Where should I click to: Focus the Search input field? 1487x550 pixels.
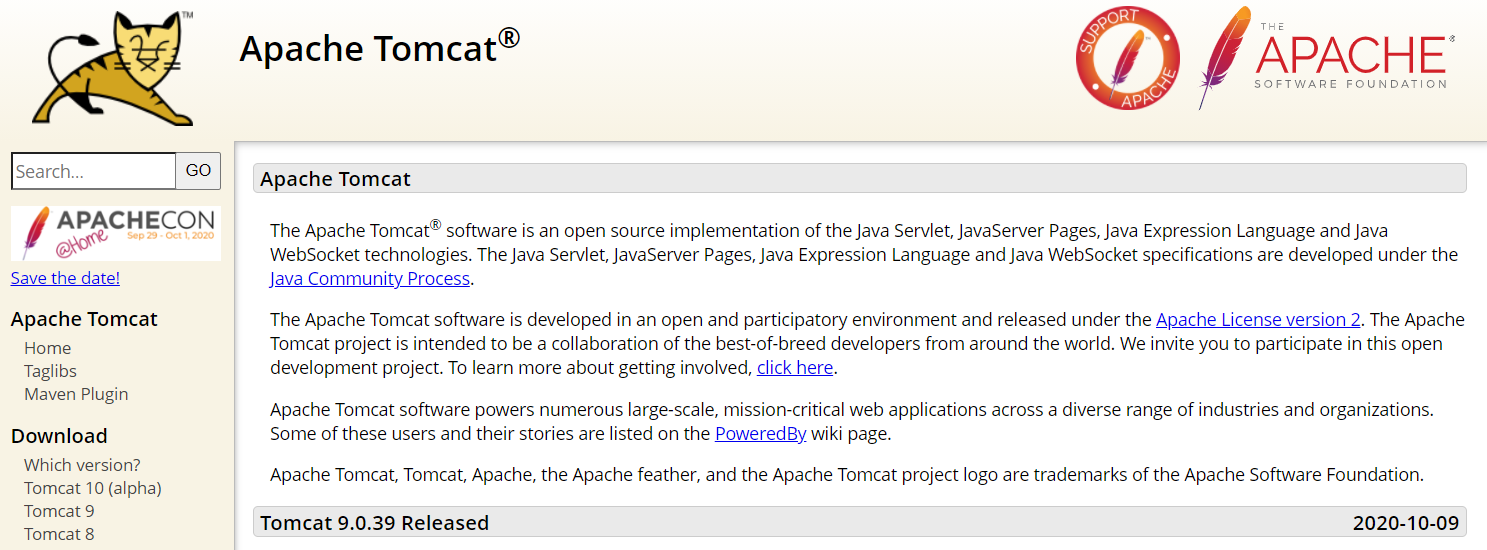(x=94, y=171)
